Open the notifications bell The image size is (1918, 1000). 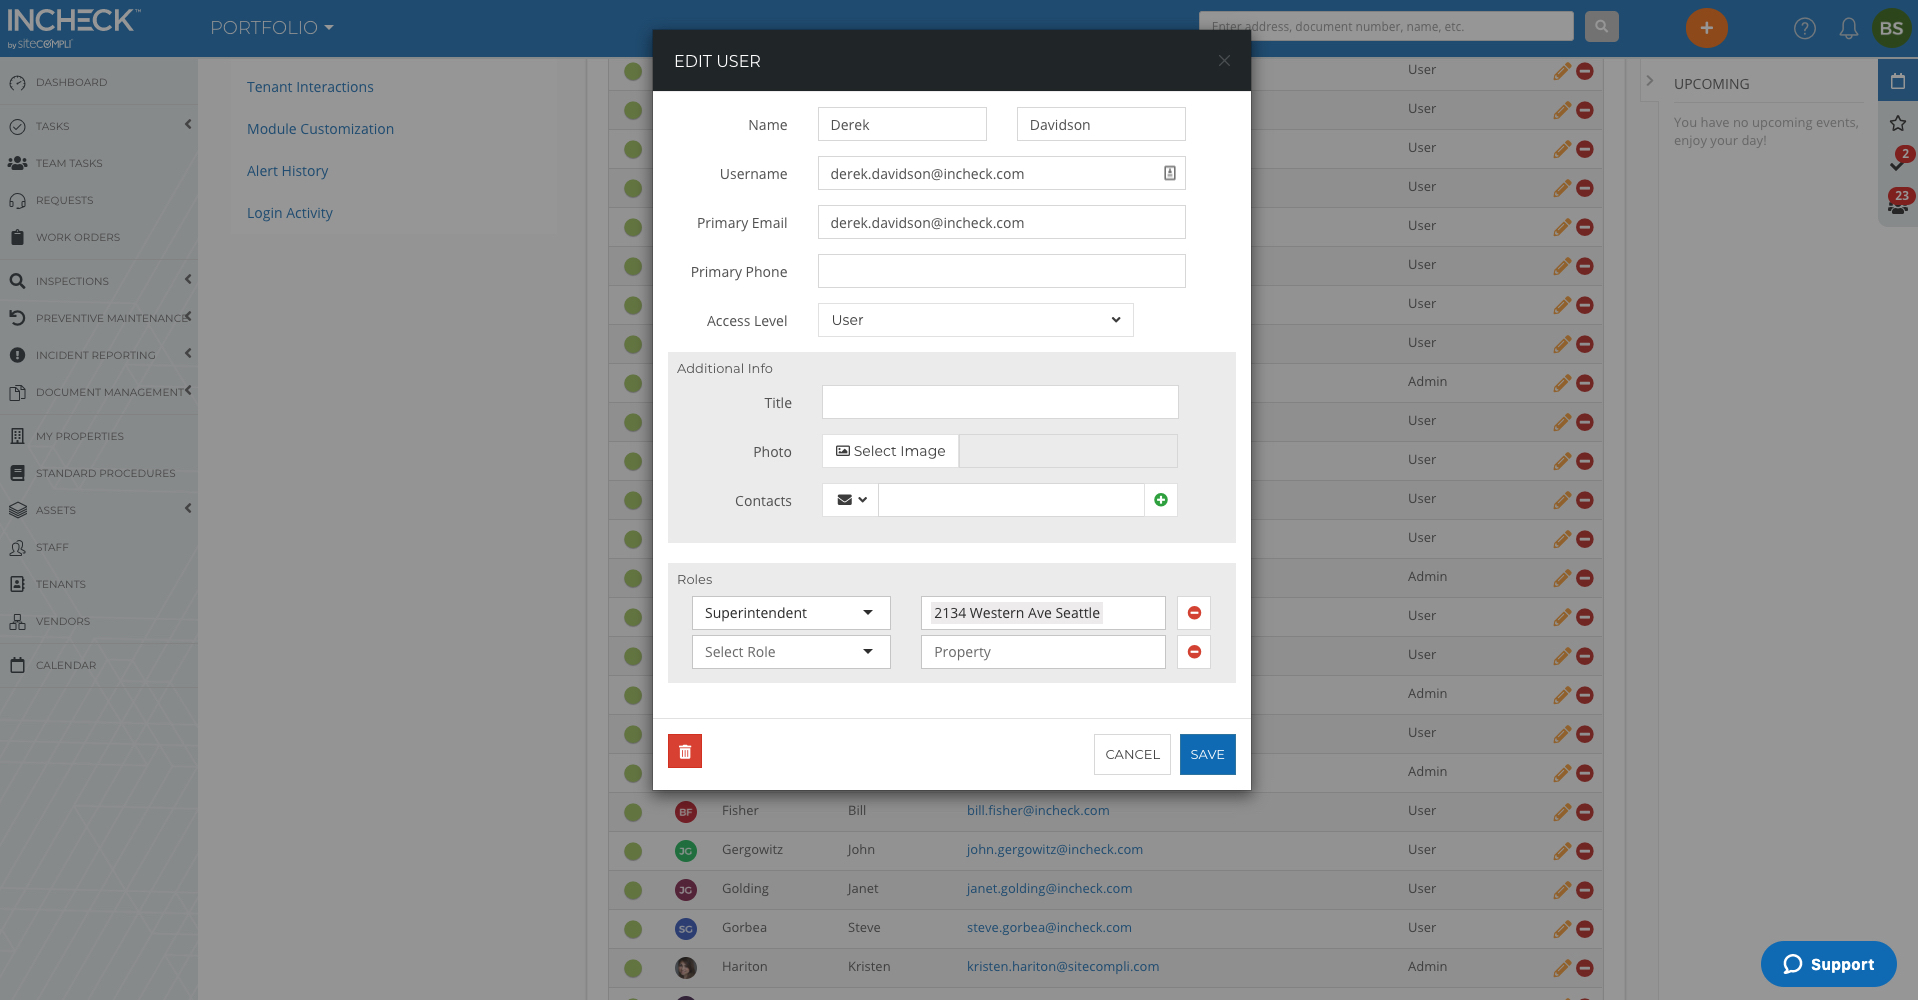tap(1848, 28)
